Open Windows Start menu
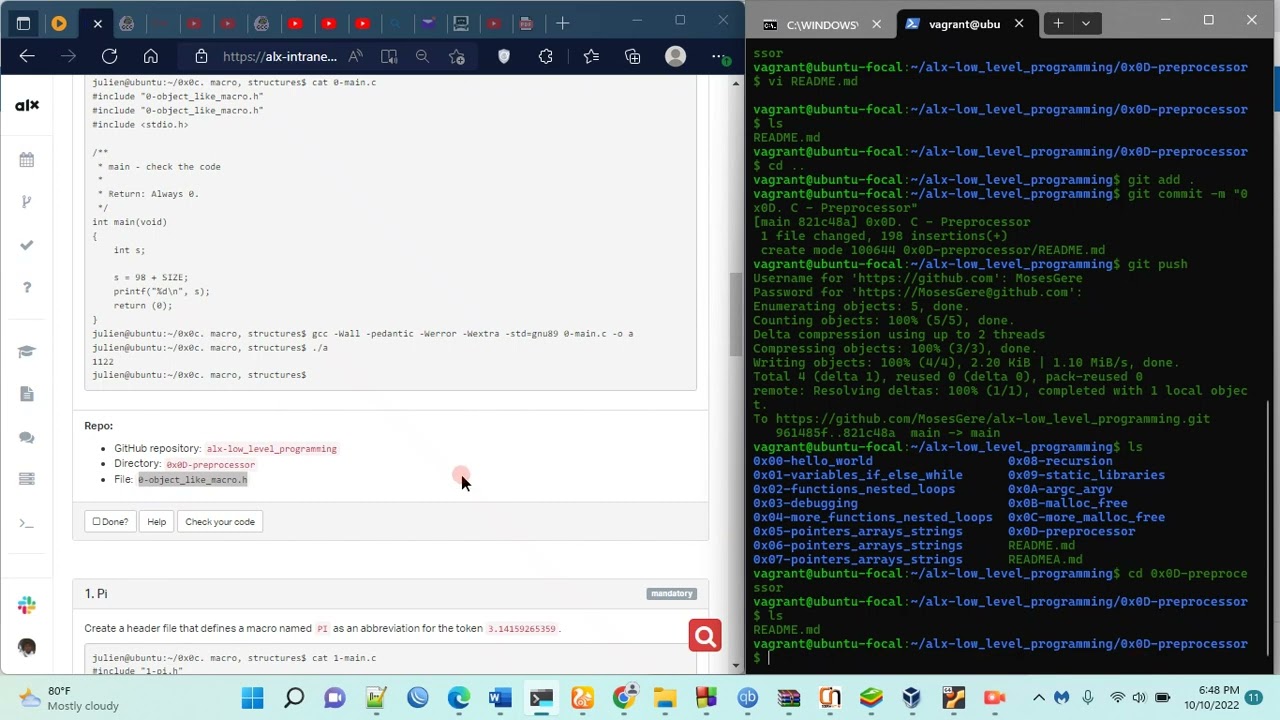 point(252,698)
